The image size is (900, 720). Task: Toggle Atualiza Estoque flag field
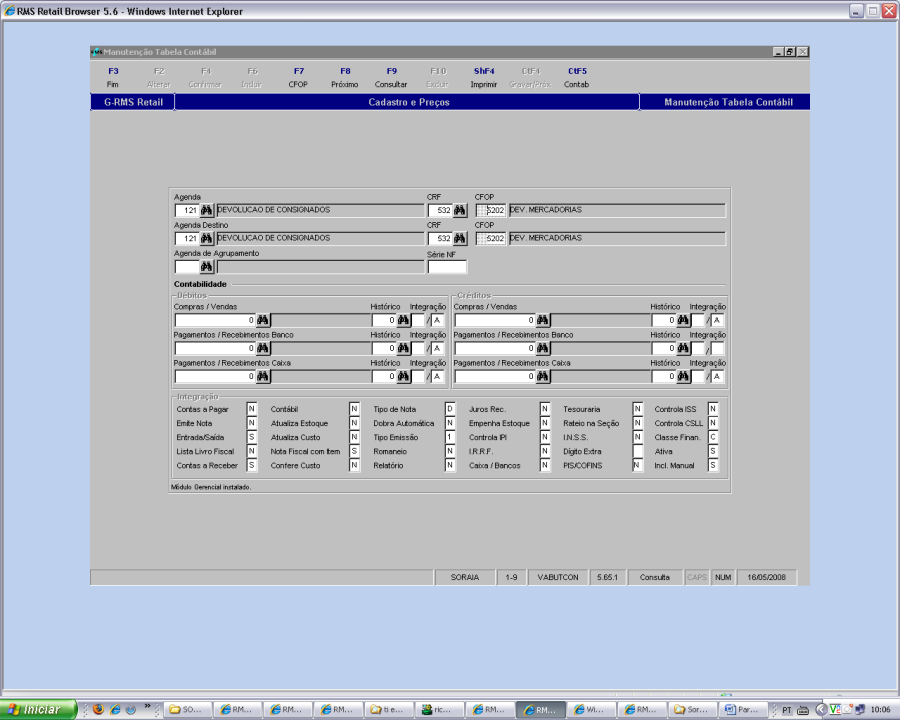354,423
